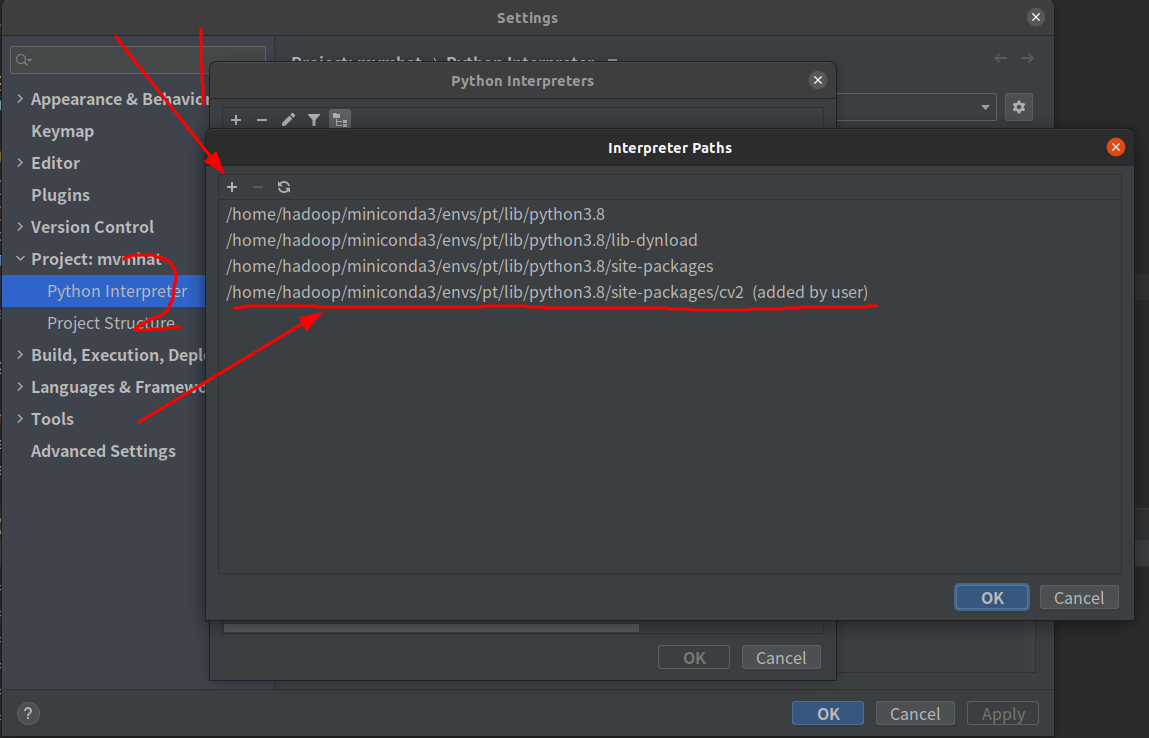The width and height of the screenshot is (1149, 738).
Task: Collapse the Project: mvmnat section
Action: pyautogui.click(x=20, y=259)
